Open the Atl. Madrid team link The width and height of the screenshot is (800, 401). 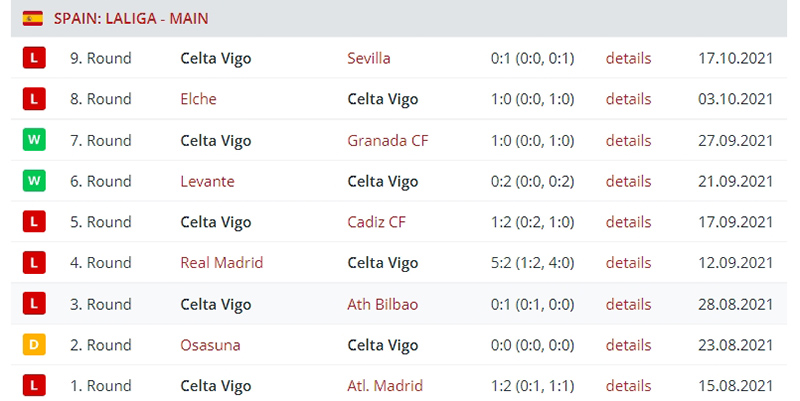pyautogui.click(x=385, y=386)
